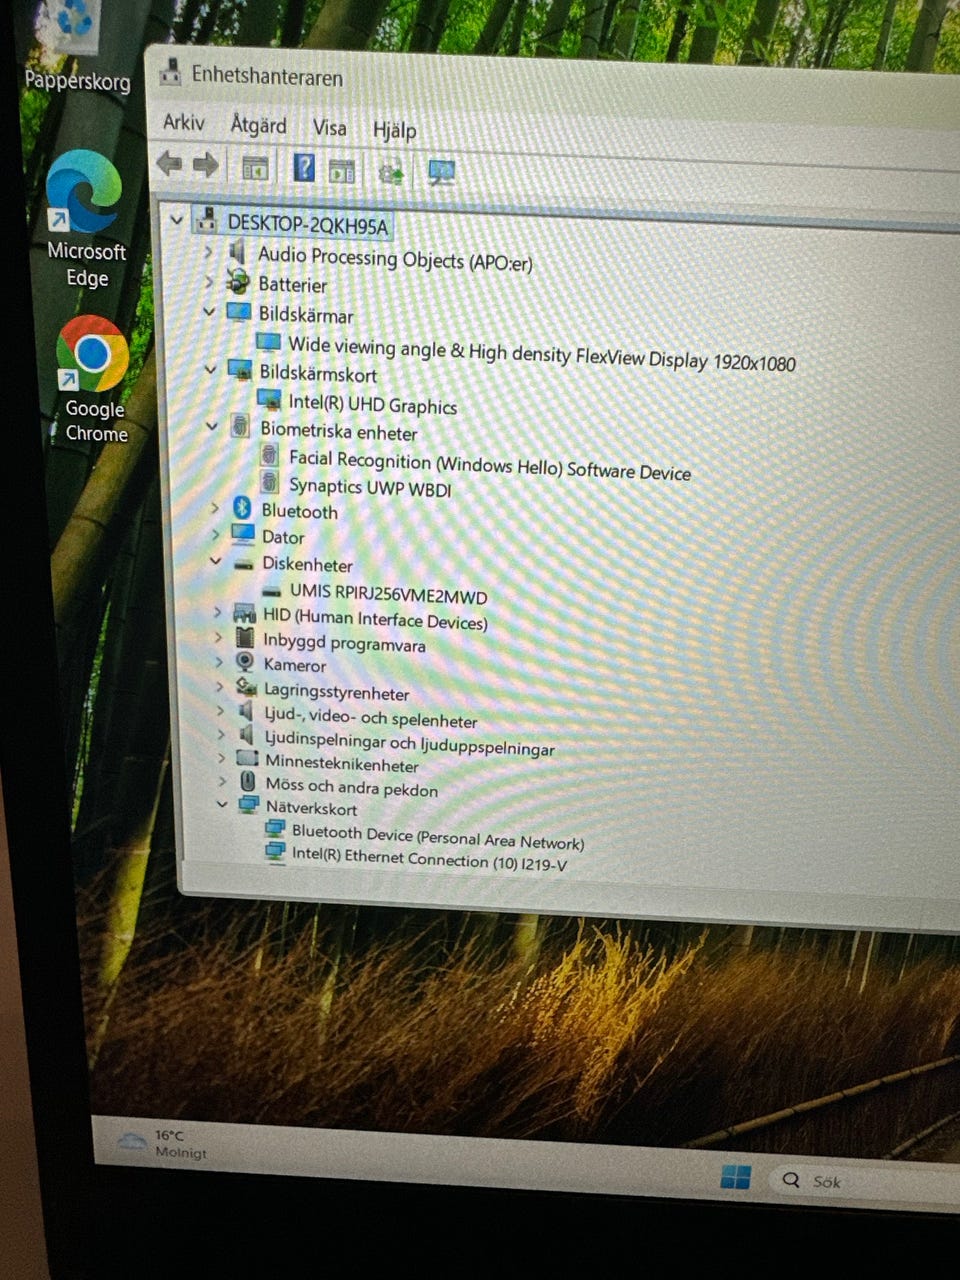The height and width of the screenshot is (1280, 960).
Task: Open the weather widget showing 16°C
Action: (162, 1144)
